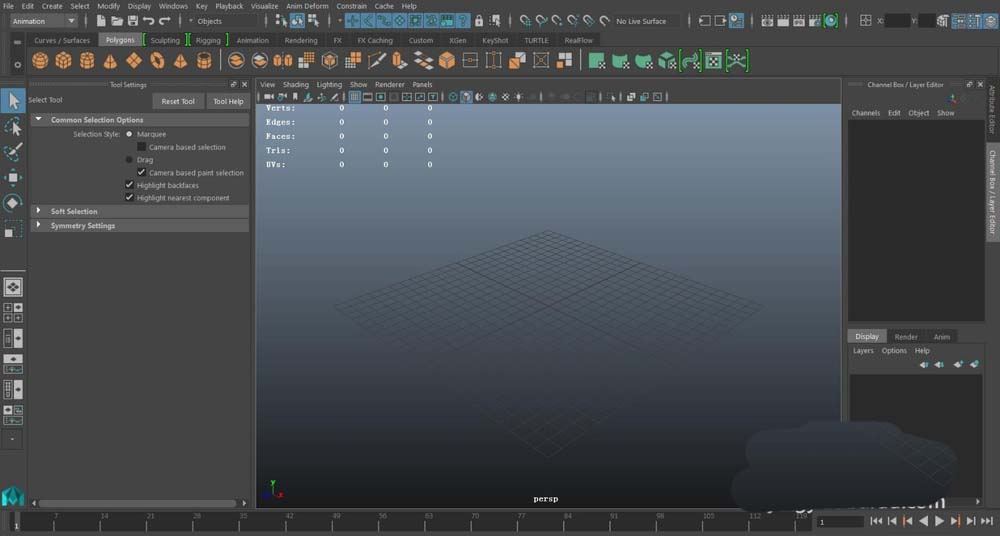Switch to the Sculpting shelf tab
Image resolution: width=1000 pixels, height=536 pixels.
(x=165, y=40)
